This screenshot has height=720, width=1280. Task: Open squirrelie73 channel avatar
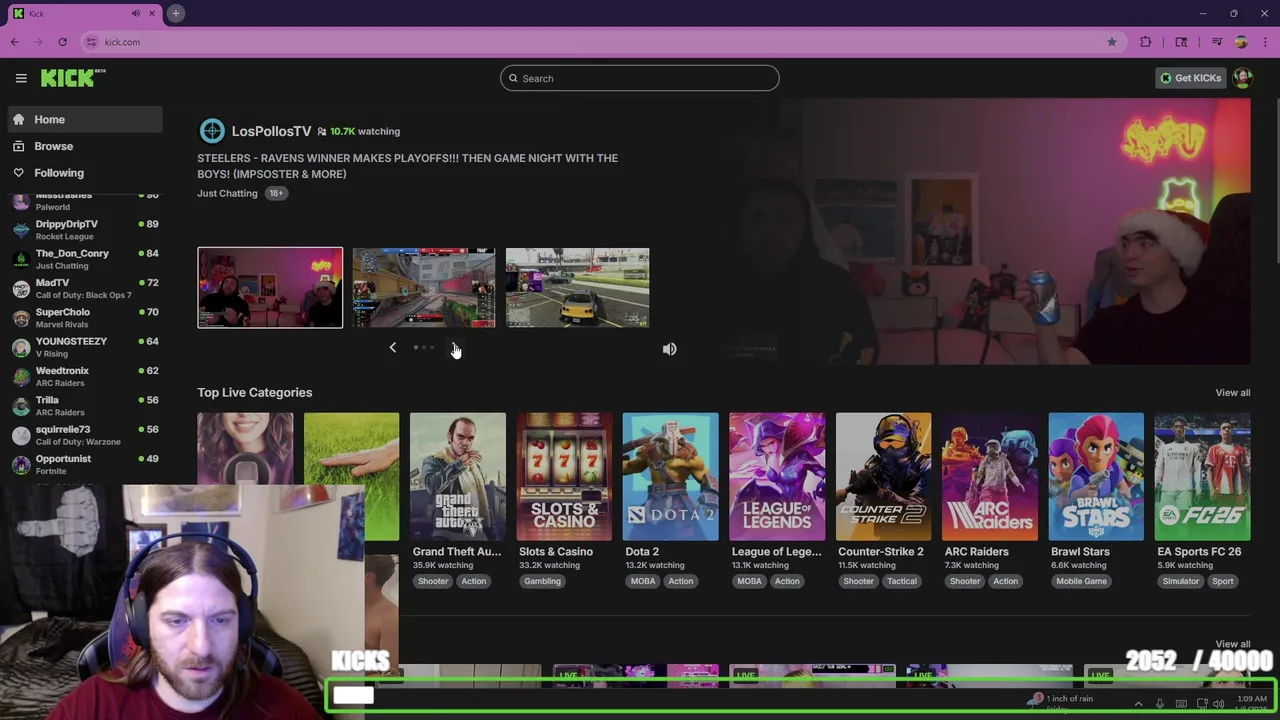pos(21,436)
